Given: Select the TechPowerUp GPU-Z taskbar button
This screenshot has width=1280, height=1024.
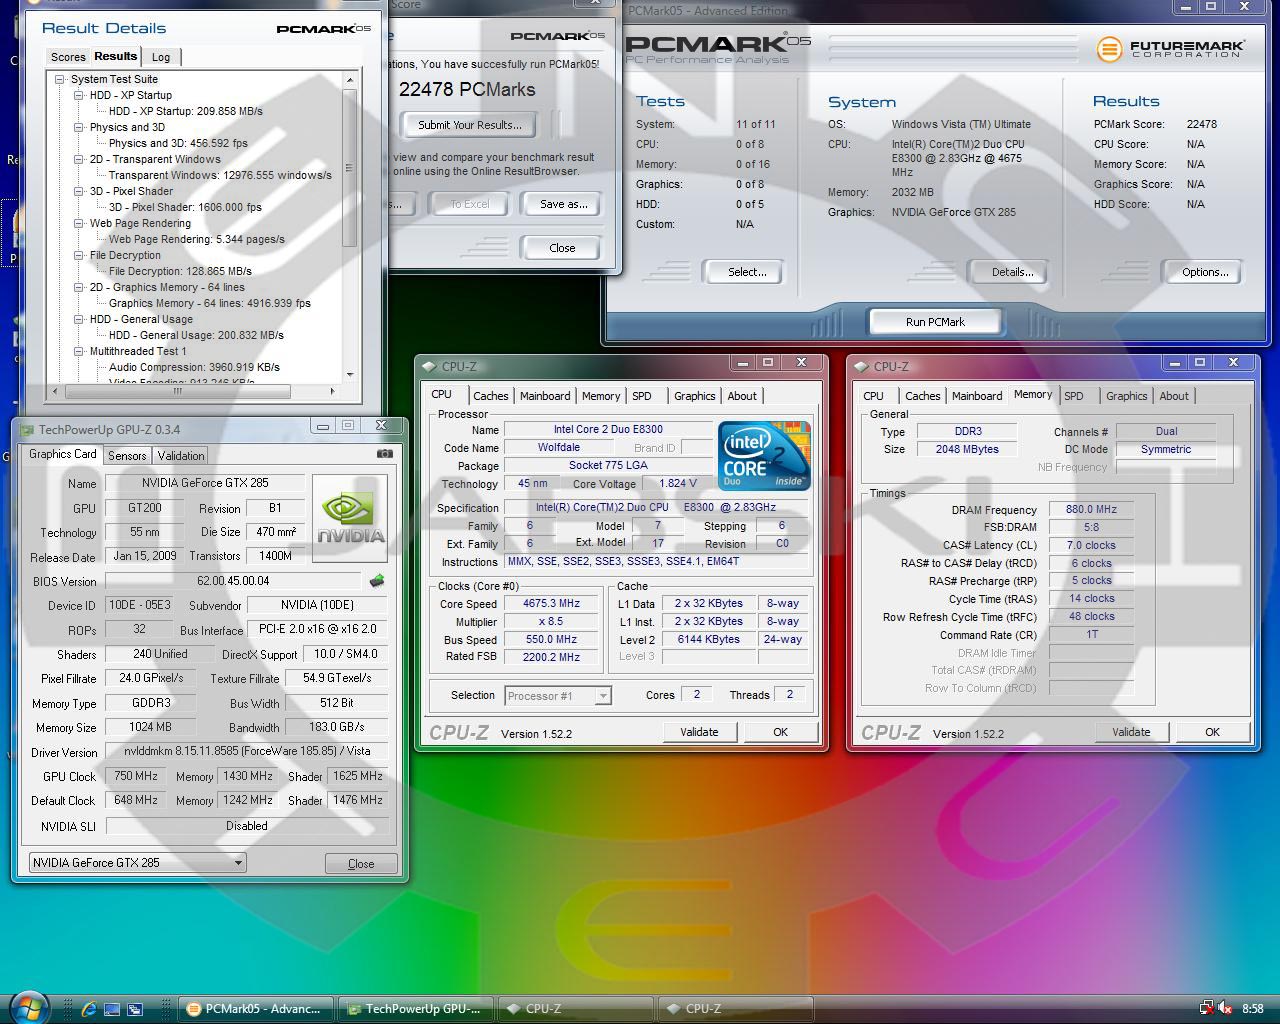Looking at the screenshot, I should 415,1009.
